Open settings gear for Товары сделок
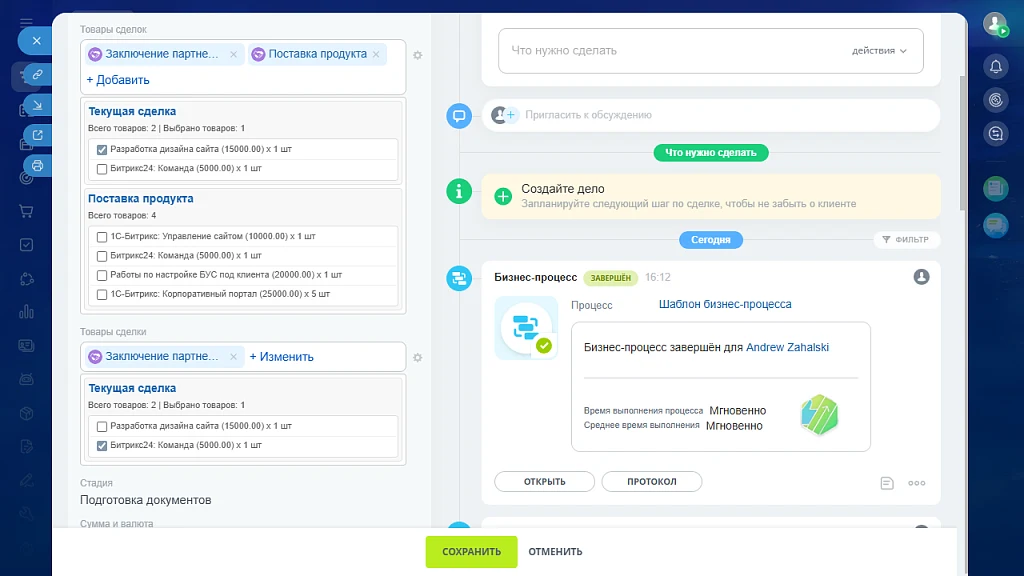This screenshot has height=576, width=1024. pos(417,56)
